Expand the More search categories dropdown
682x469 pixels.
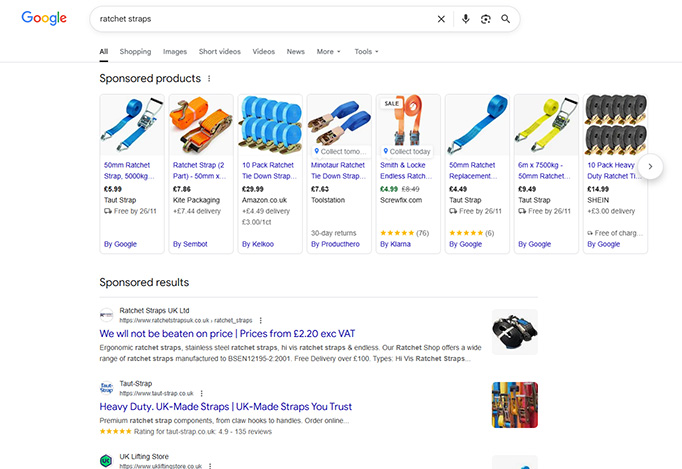coord(328,51)
